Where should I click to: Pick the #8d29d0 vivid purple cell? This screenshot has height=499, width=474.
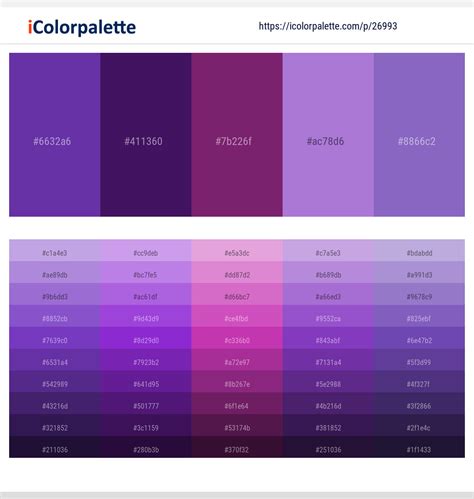click(146, 338)
